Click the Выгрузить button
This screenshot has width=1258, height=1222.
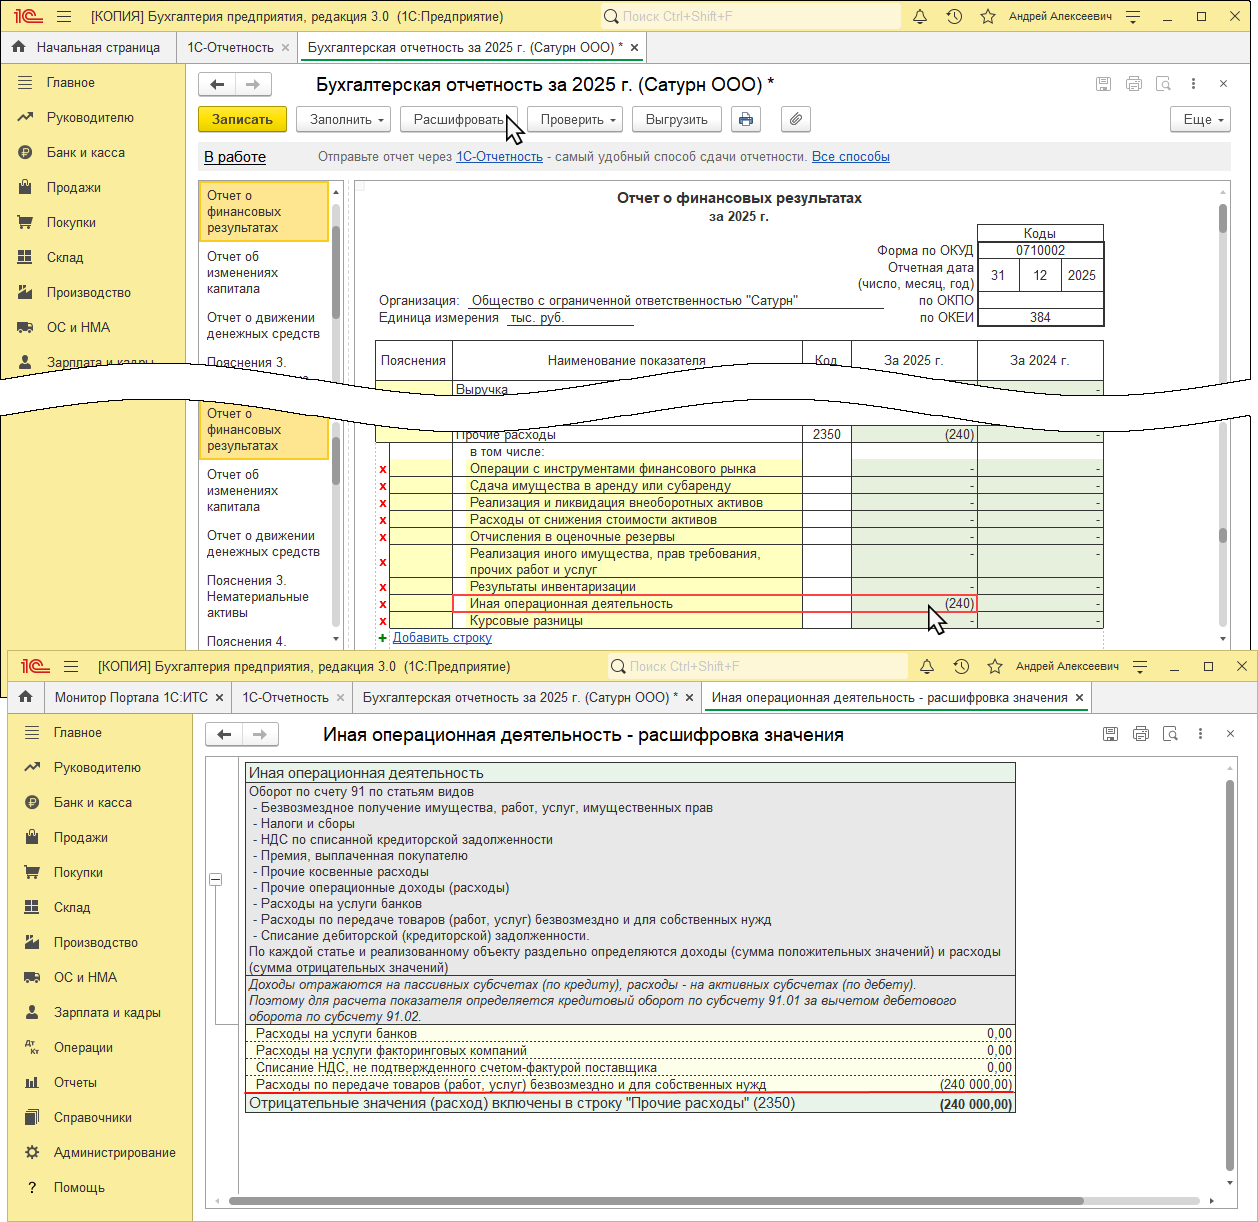click(x=677, y=119)
